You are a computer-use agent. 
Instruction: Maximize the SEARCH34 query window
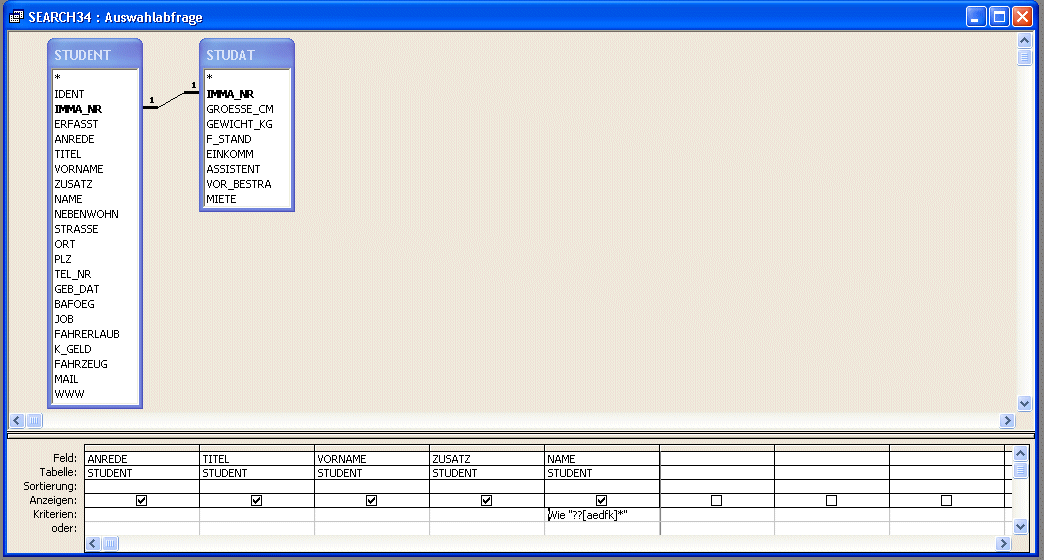coord(999,17)
